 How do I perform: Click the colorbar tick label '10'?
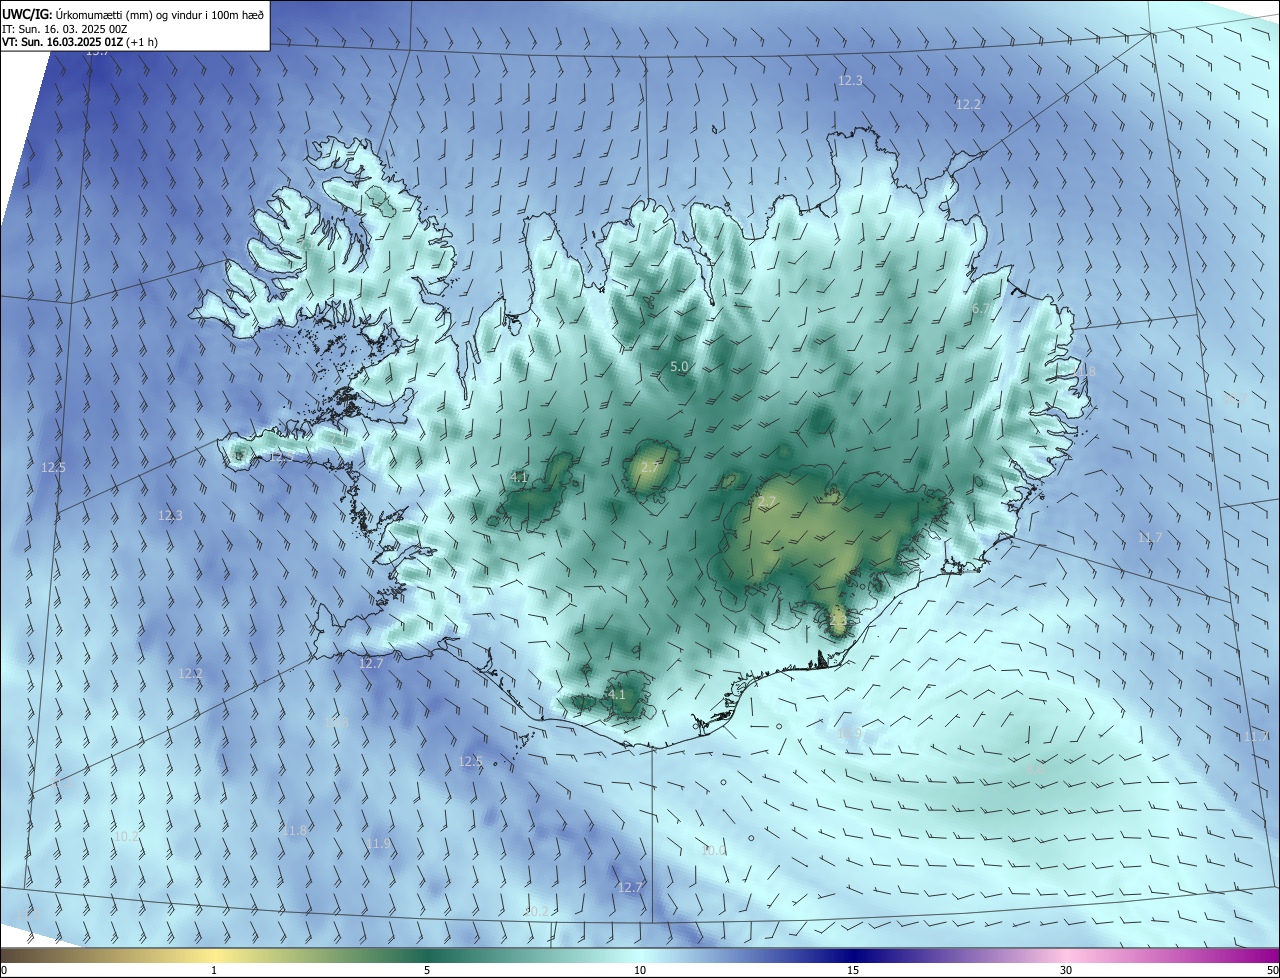640,970
